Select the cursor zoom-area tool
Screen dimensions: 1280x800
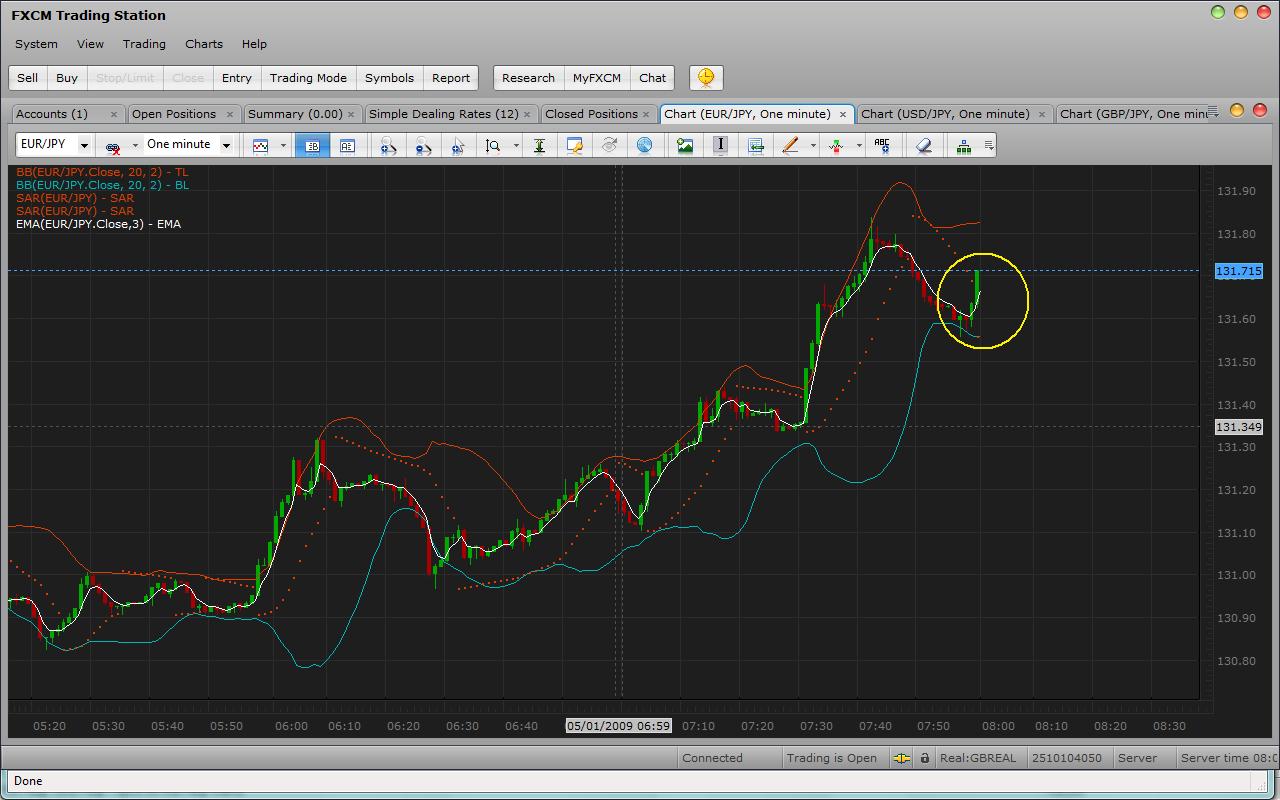(x=458, y=145)
